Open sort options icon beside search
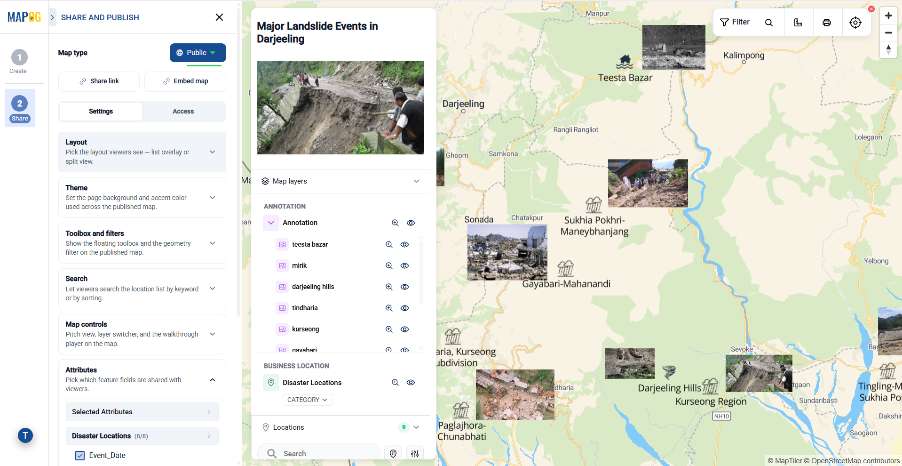The width and height of the screenshot is (902, 466). [415, 453]
